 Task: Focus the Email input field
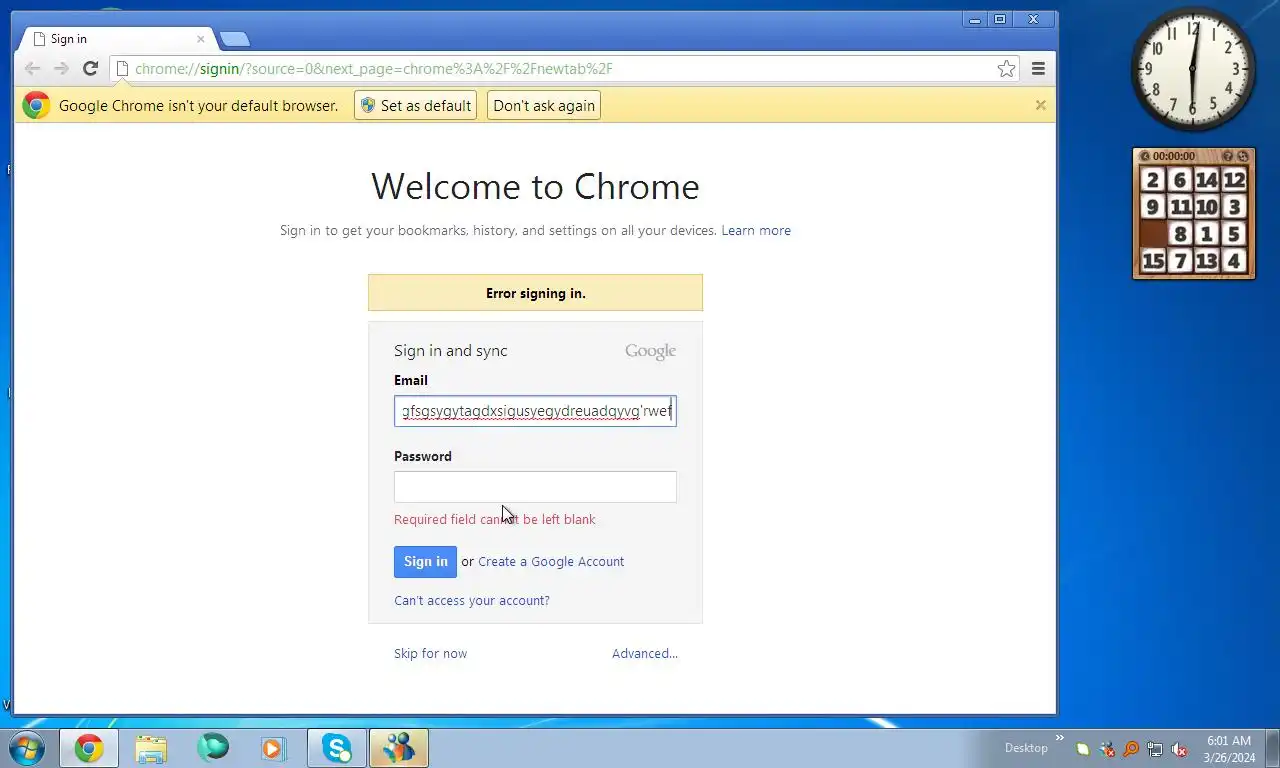pyautogui.click(x=535, y=411)
